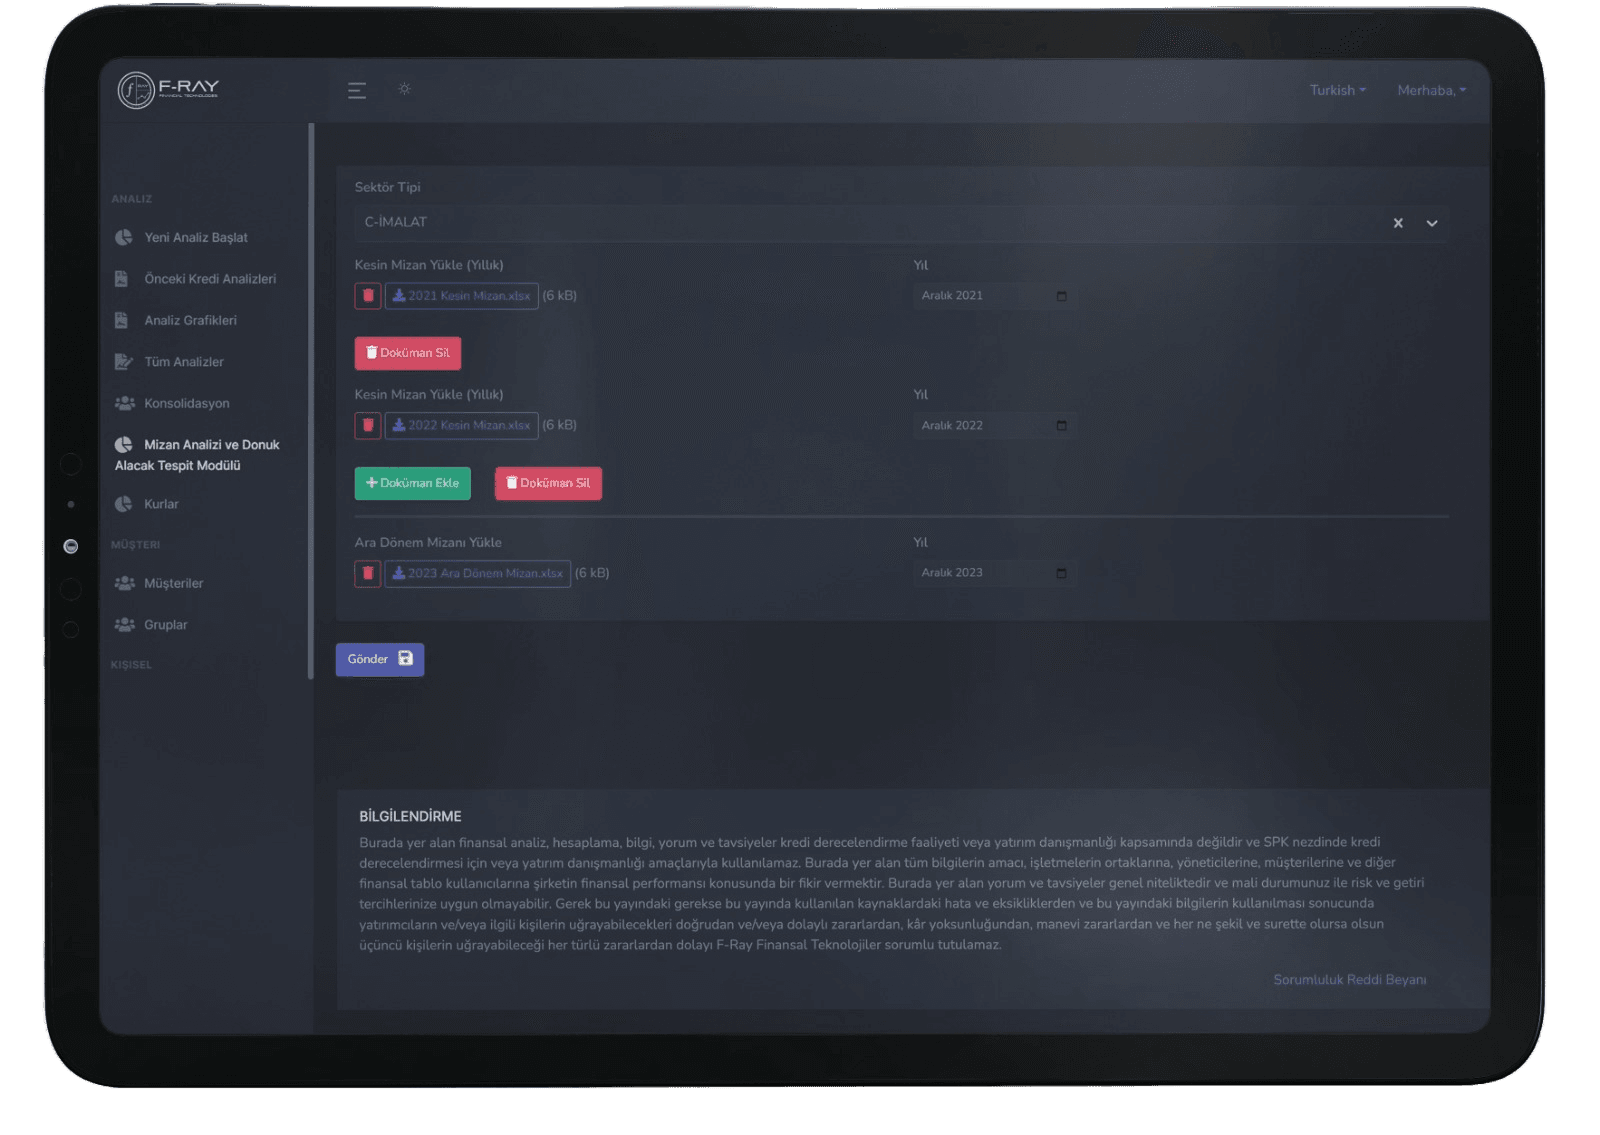
Task: Switch theme with the sun icon
Action: (405, 89)
